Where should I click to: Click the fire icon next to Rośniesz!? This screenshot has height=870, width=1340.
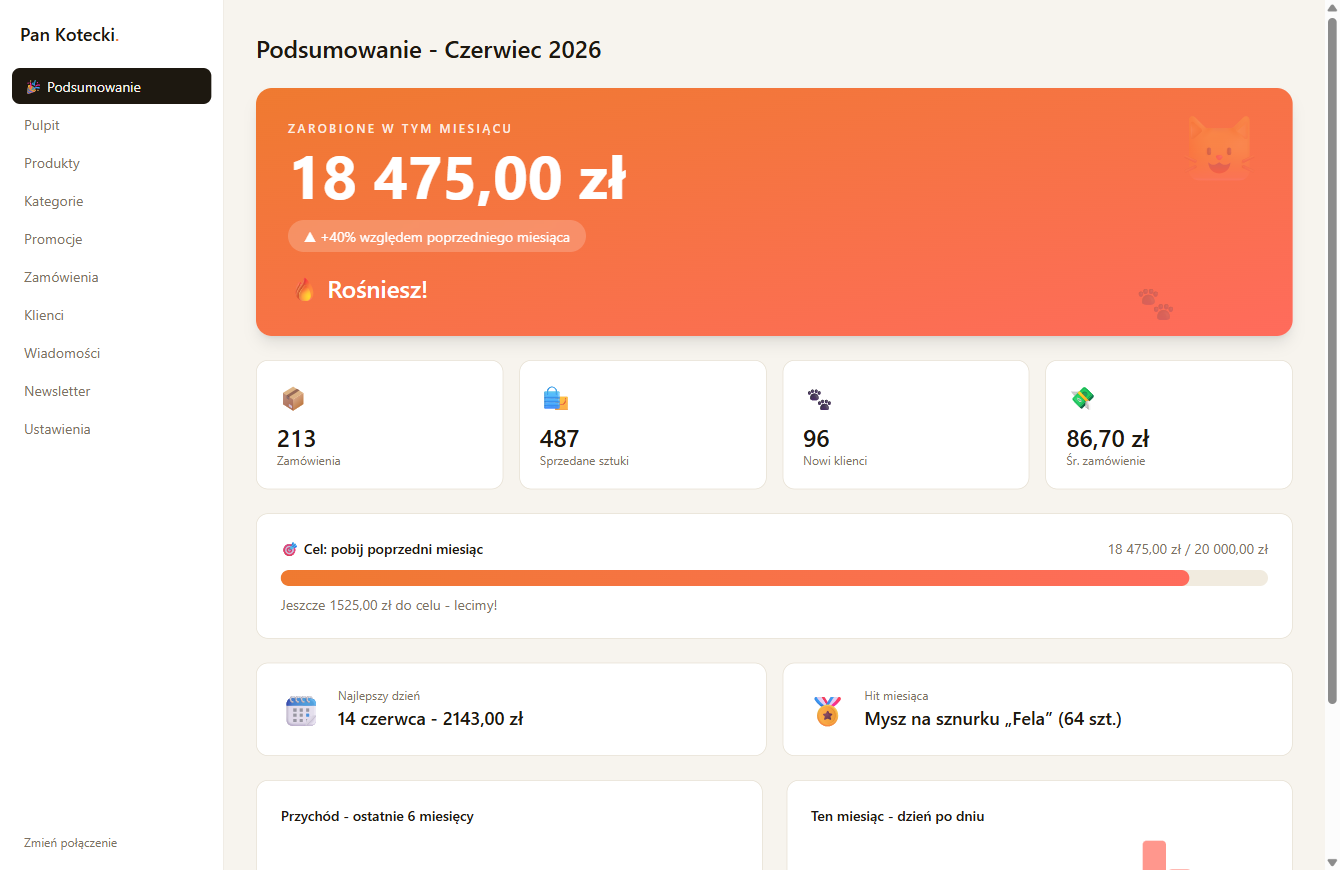(x=306, y=290)
